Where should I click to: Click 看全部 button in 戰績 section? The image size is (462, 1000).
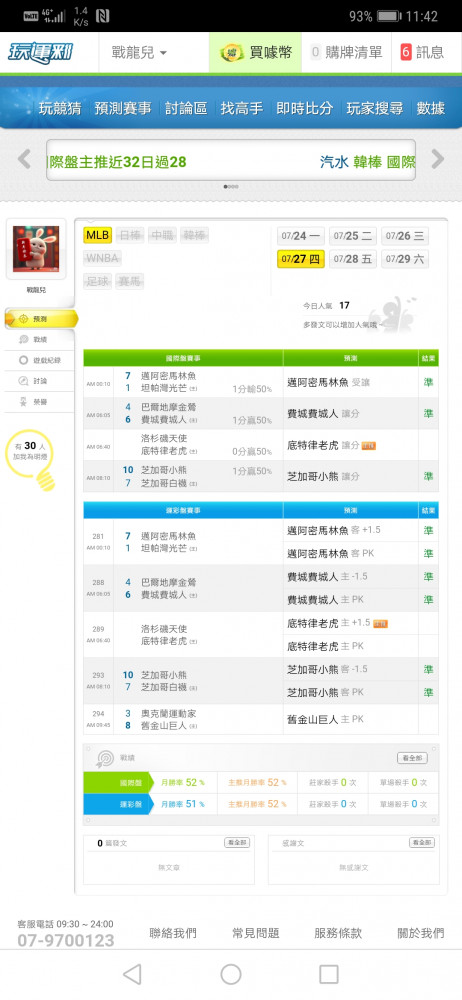pos(412,758)
